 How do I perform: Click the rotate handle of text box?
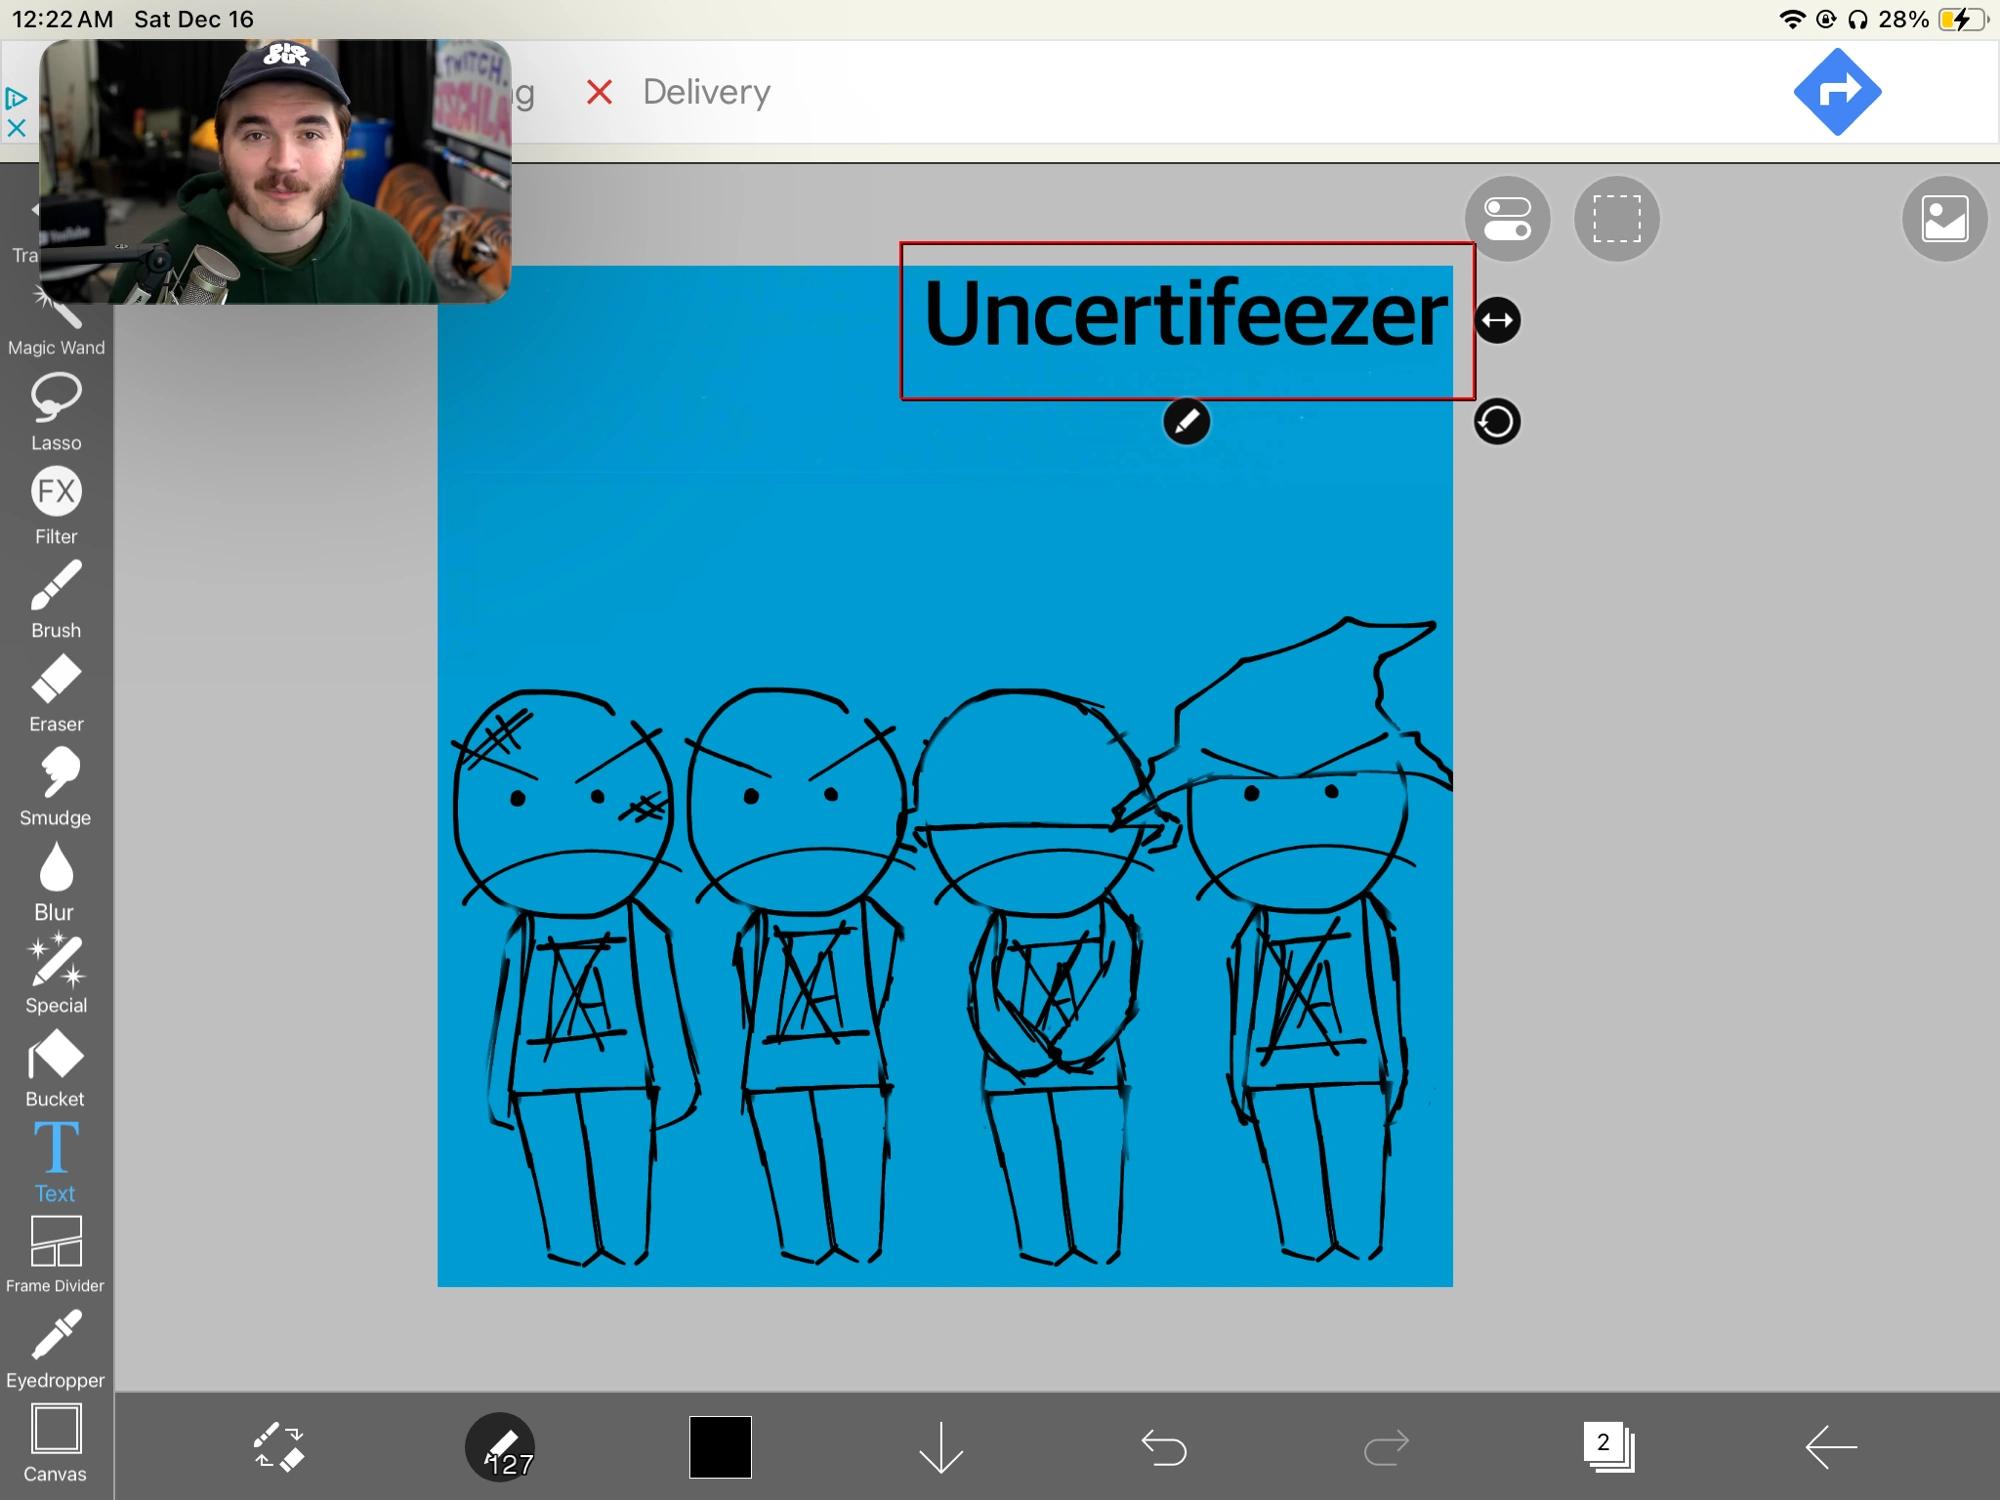(x=1497, y=422)
